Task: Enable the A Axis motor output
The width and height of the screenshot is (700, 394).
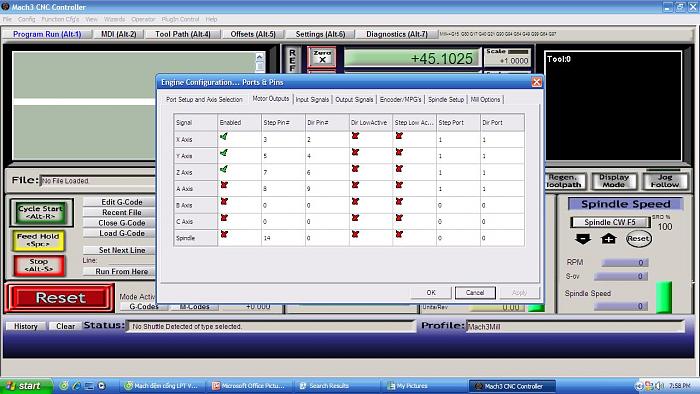Action: tap(224, 186)
